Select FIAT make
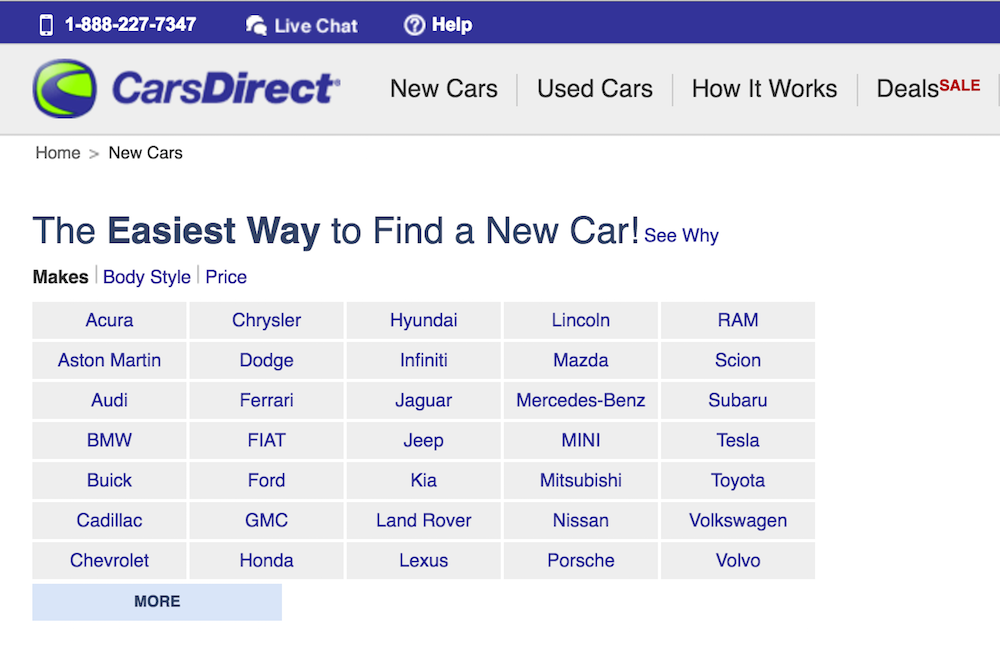 point(267,440)
